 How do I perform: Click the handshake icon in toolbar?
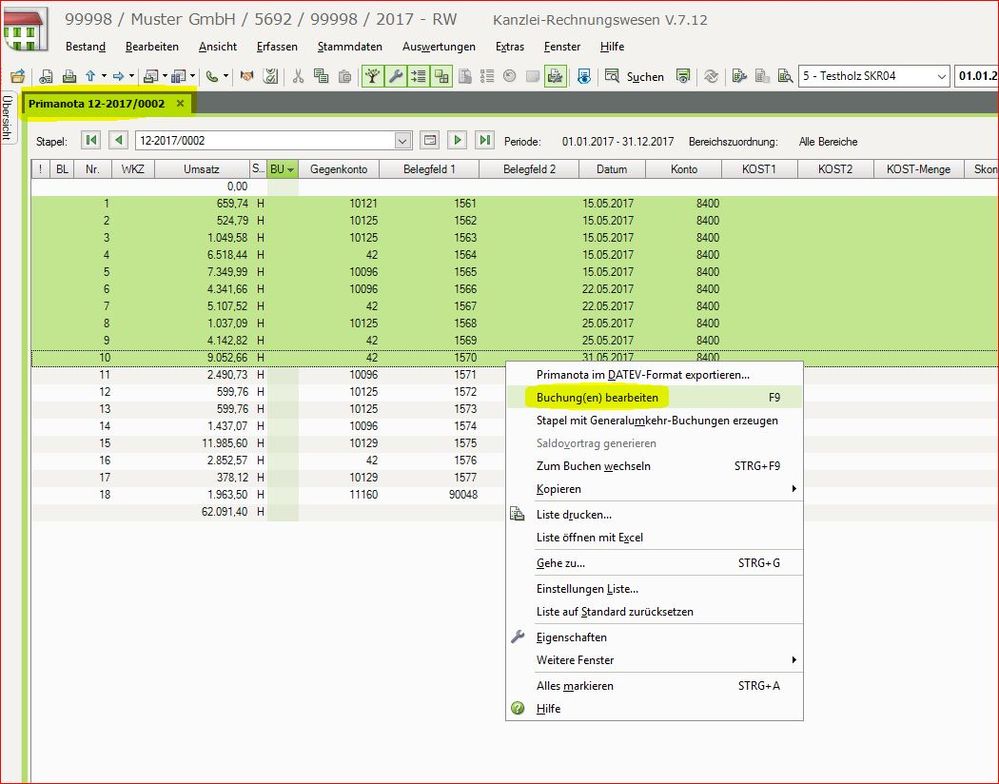click(246, 76)
